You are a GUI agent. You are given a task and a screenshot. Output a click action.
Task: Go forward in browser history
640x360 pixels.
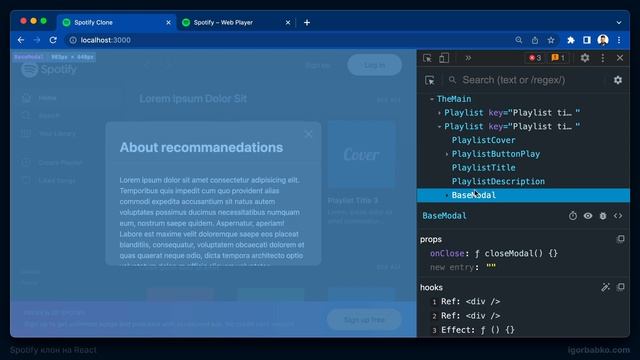click(37, 40)
